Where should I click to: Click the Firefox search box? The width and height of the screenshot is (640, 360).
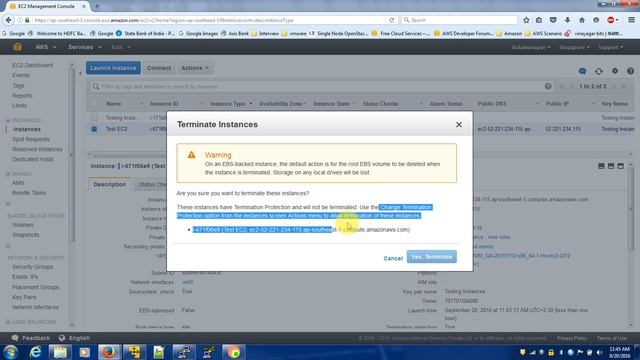[459, 20]
